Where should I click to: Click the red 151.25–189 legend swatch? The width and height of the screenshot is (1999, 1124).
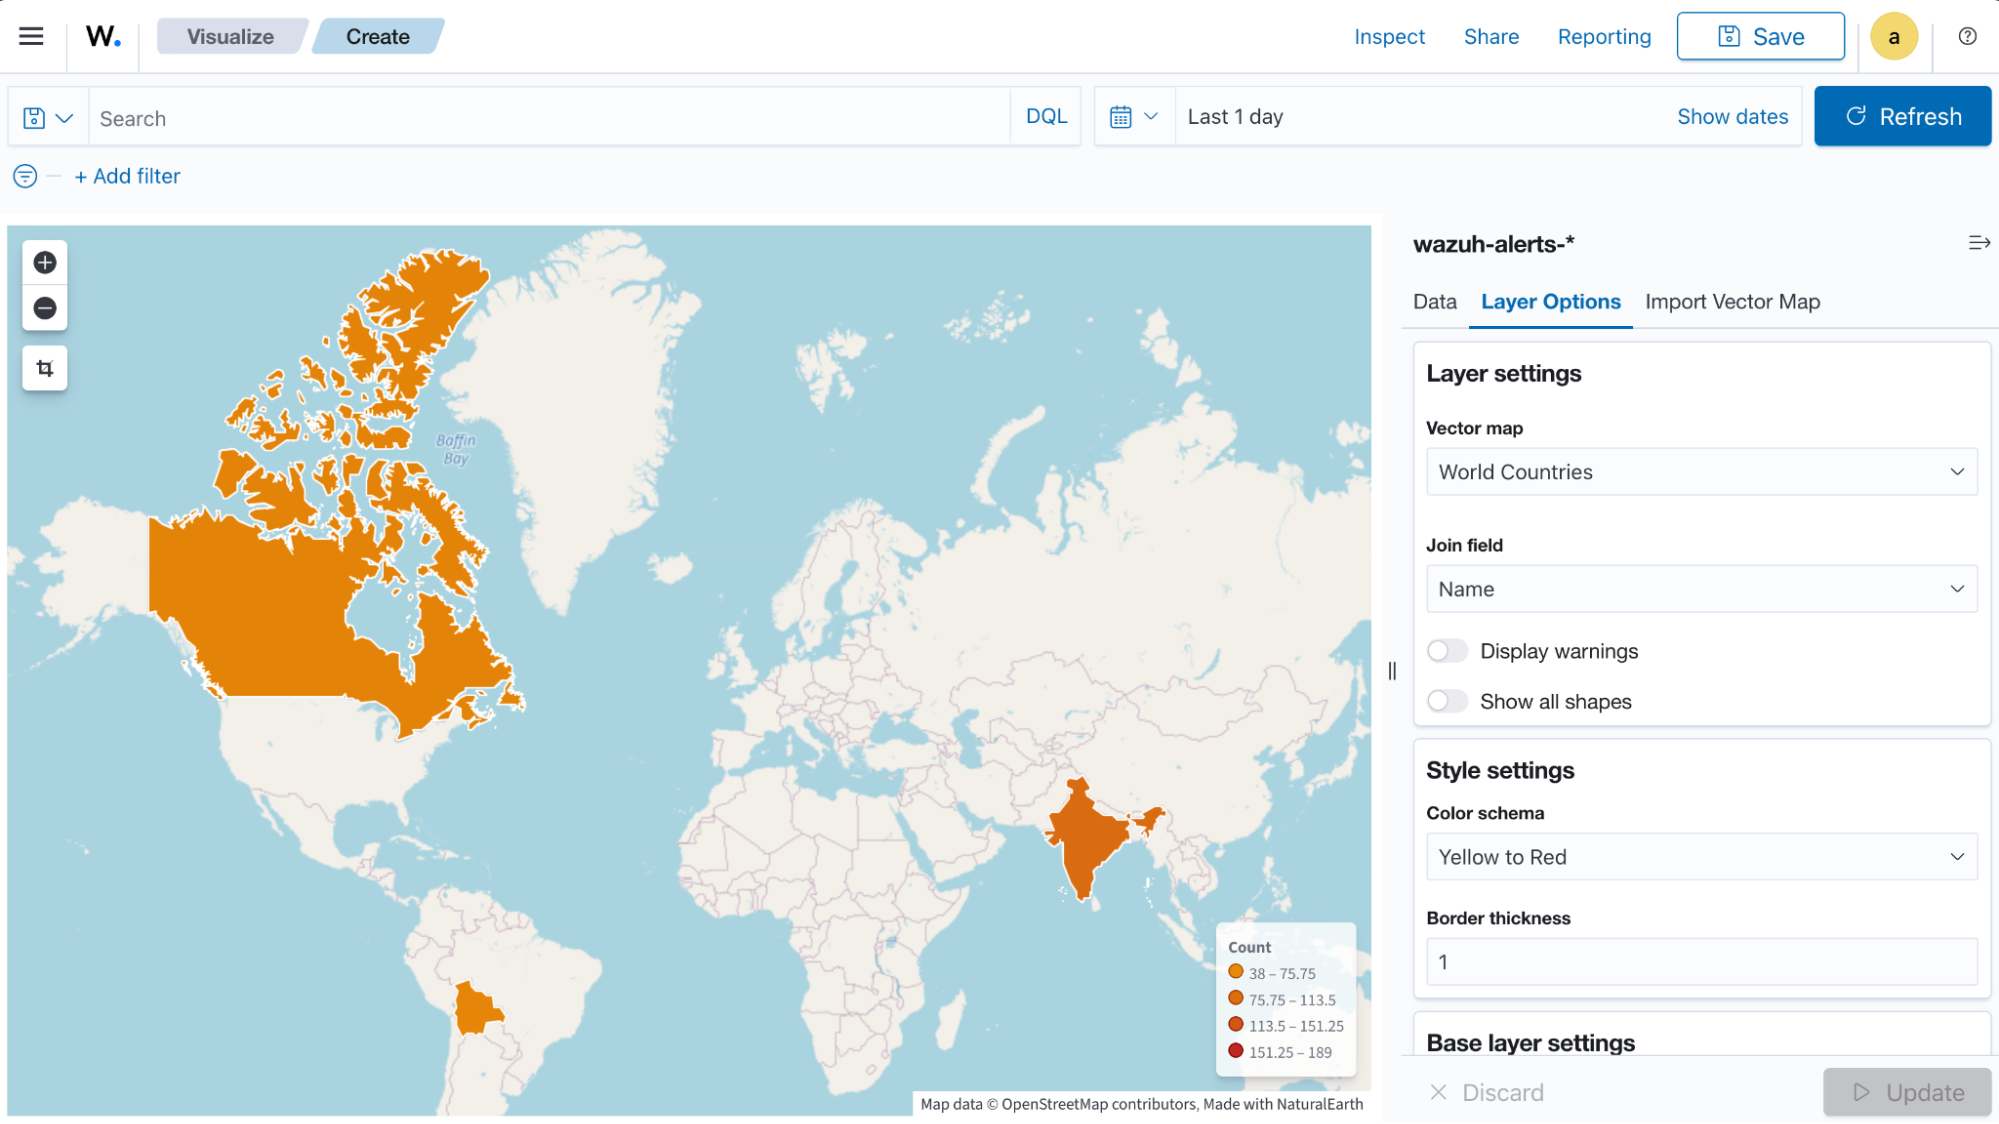tap(1236, 1052)
